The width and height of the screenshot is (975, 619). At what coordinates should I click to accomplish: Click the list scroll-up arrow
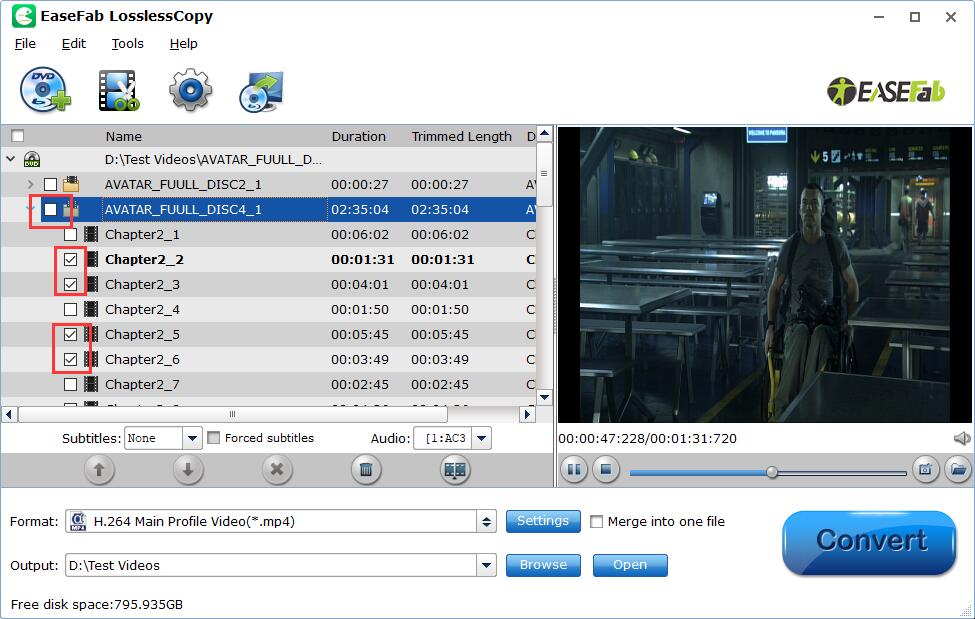545,134
